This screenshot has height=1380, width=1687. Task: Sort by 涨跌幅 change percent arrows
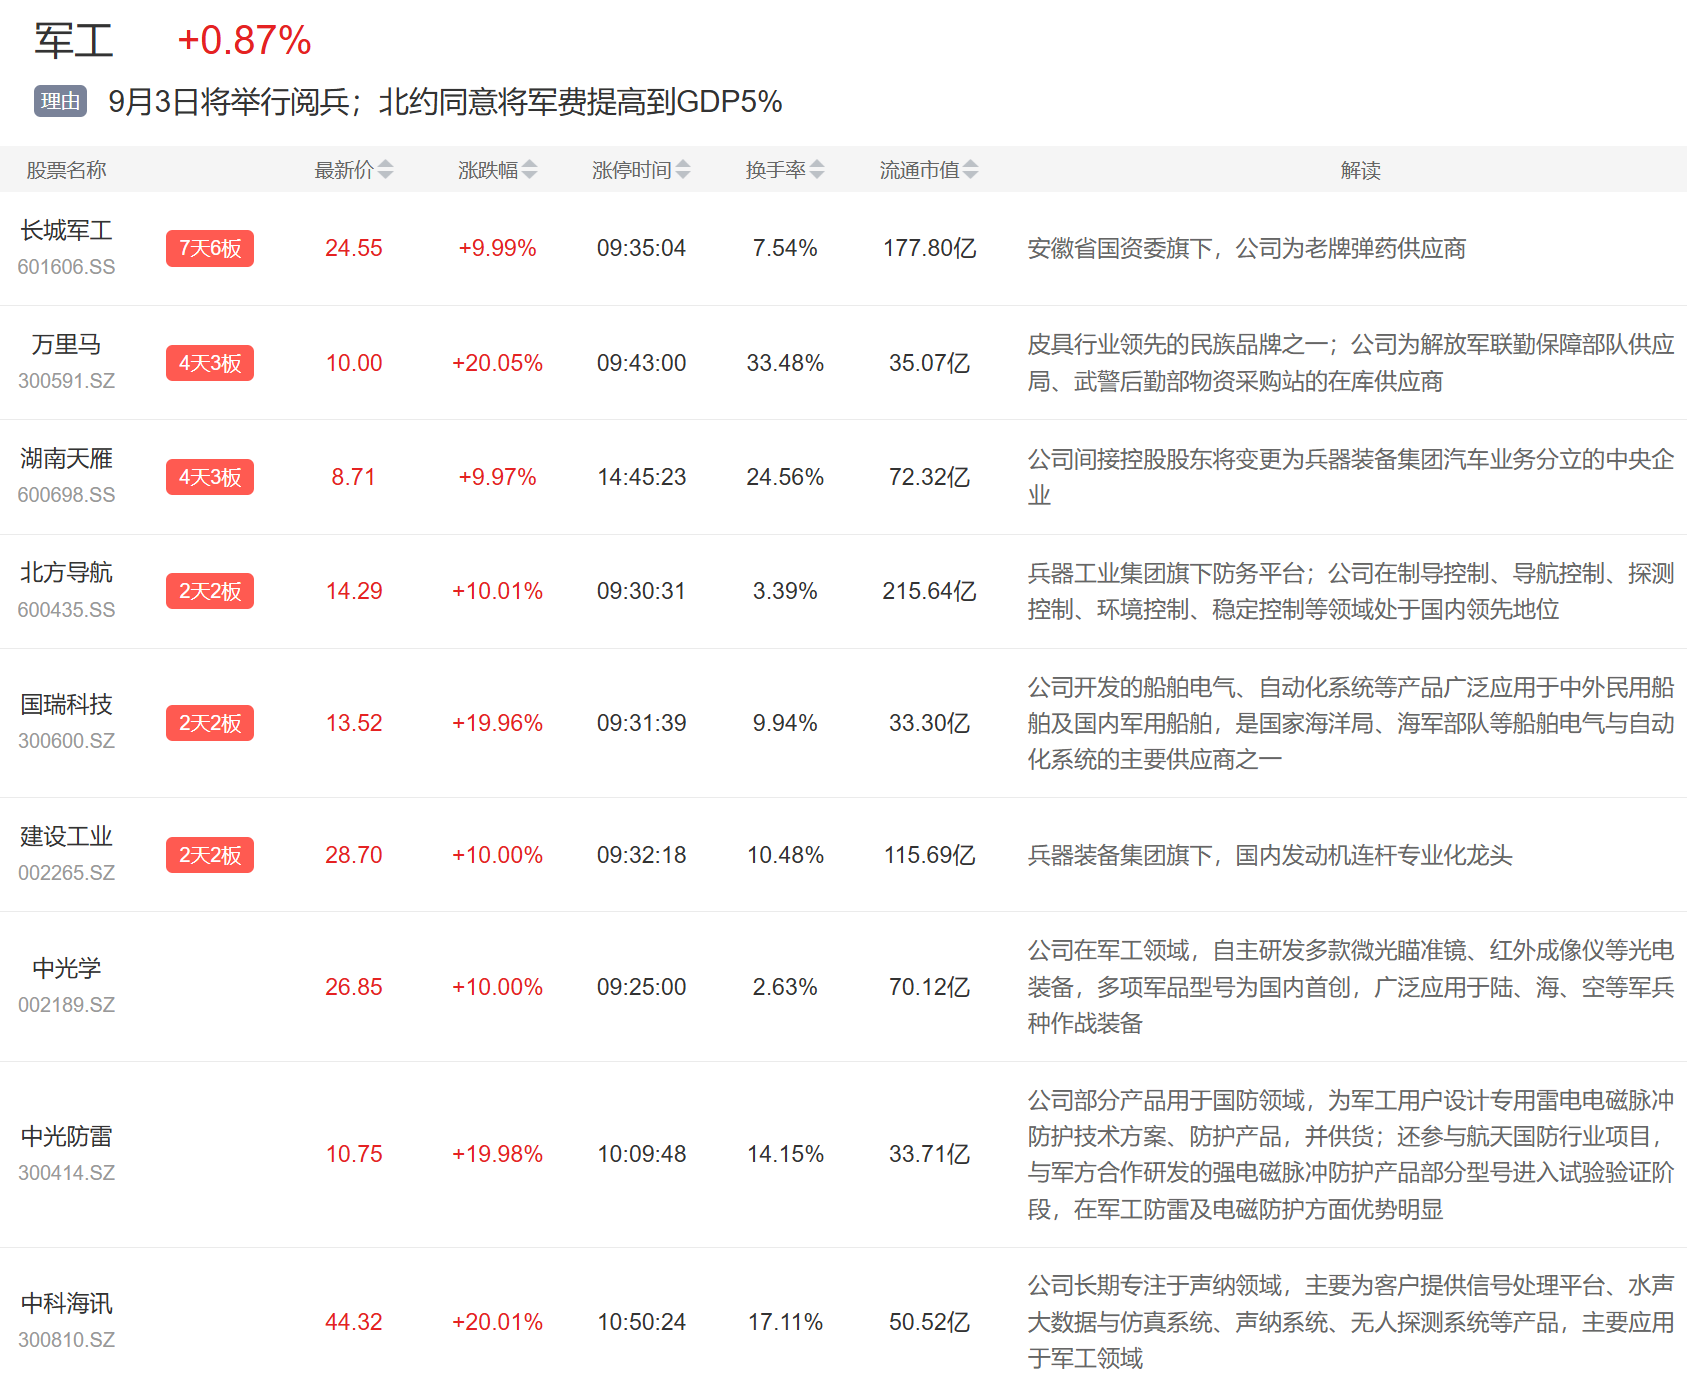[x=529, y=170]
